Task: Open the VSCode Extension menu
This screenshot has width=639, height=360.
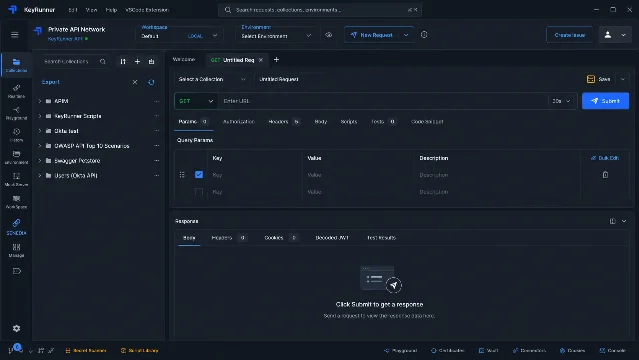Action: point(147,10)
